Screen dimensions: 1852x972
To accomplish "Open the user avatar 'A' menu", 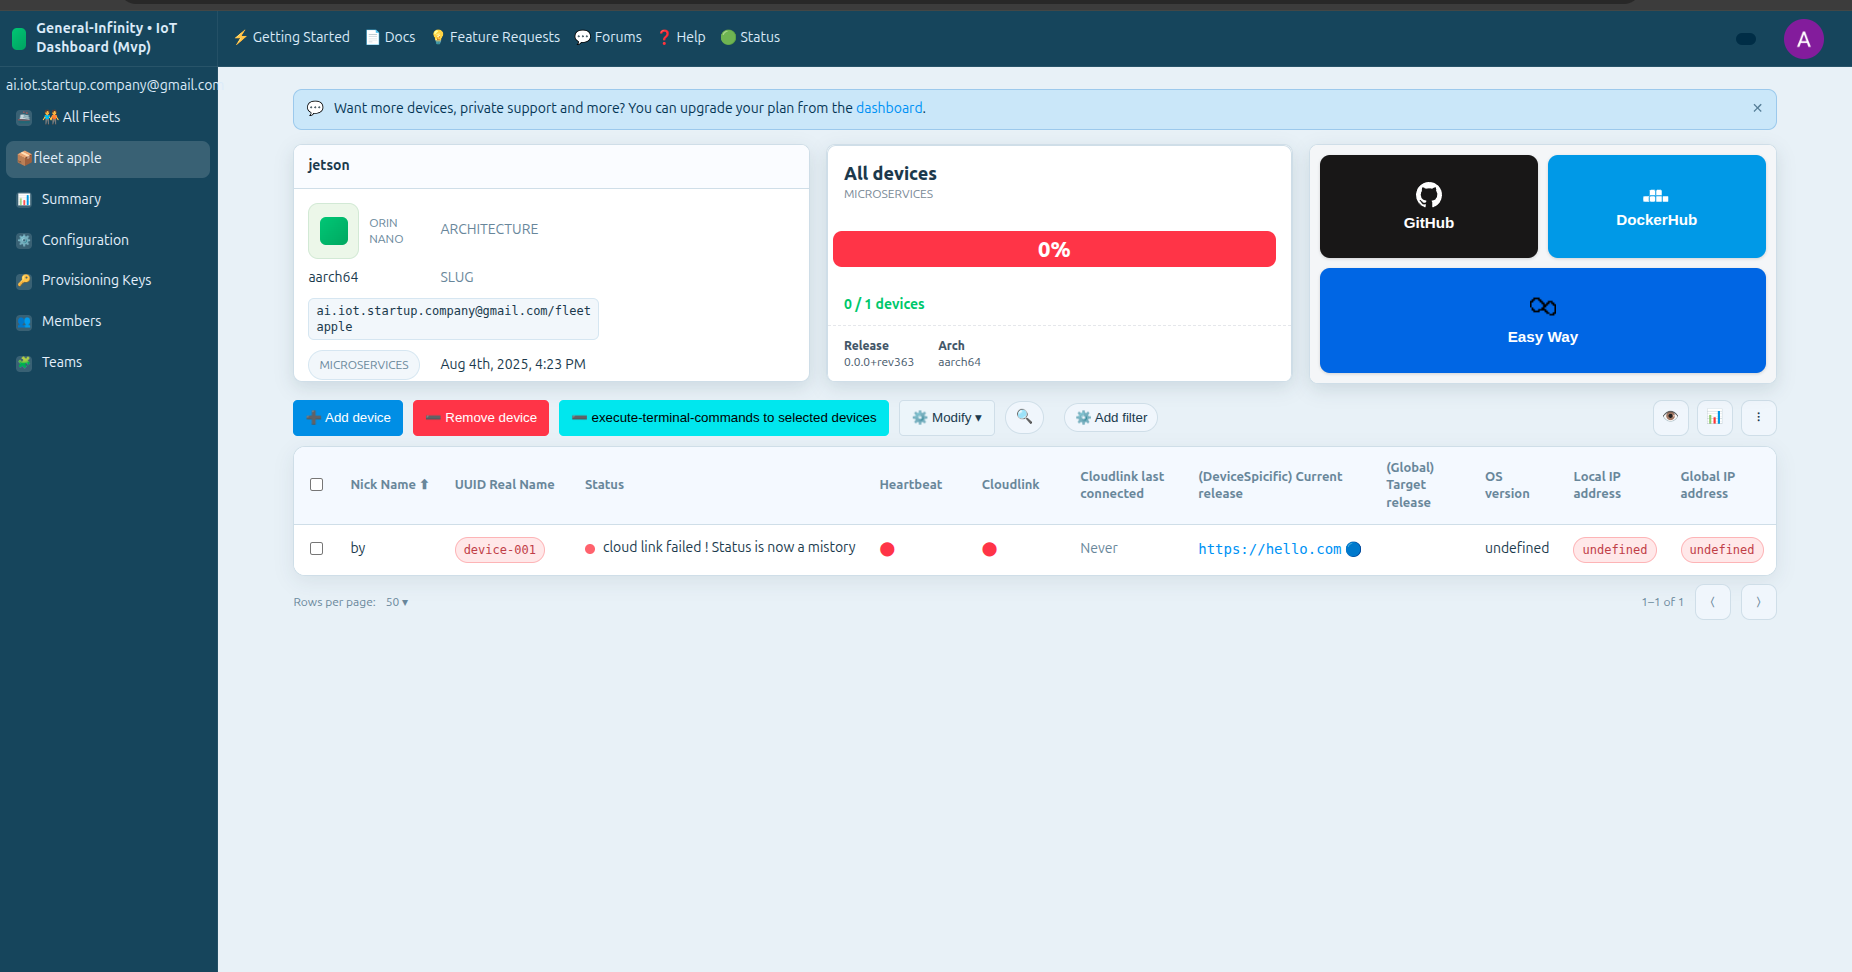I will [1803, 39].
